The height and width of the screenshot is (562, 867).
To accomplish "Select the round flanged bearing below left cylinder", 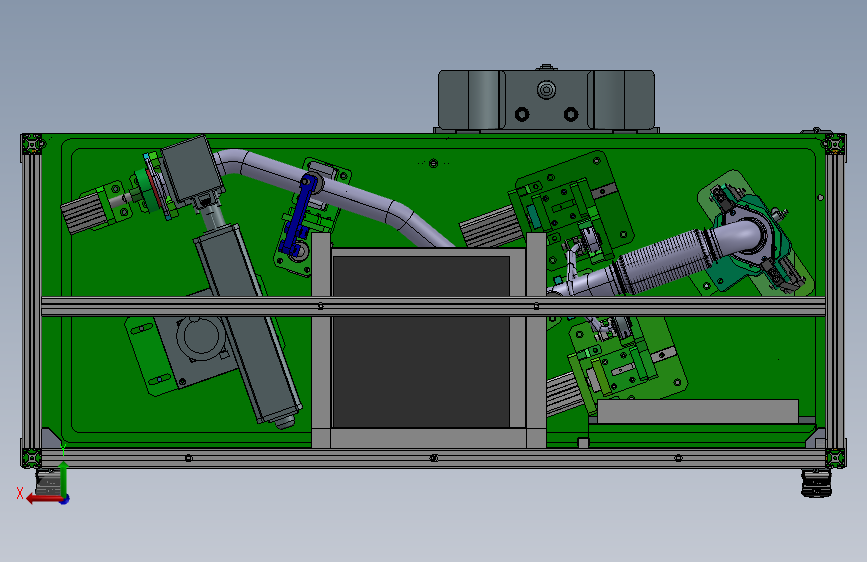I will tap(201, 337).
